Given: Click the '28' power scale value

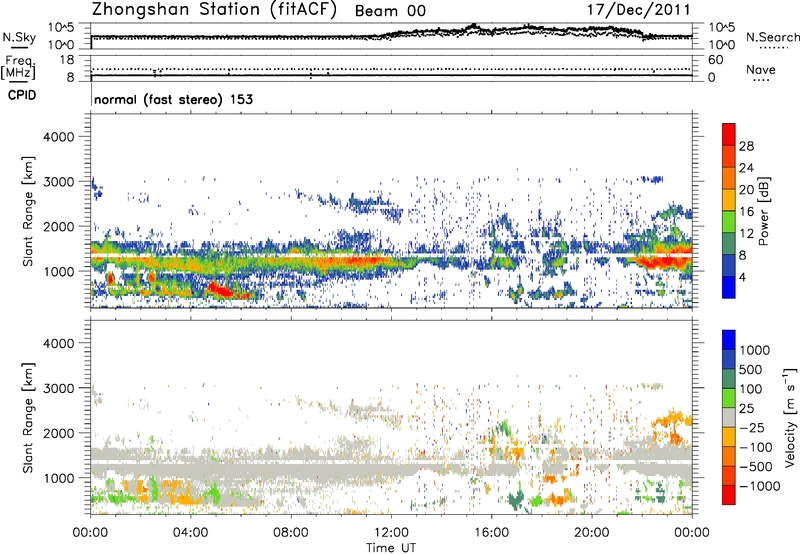Looking at the screenshot, I should tap(746, 146).
